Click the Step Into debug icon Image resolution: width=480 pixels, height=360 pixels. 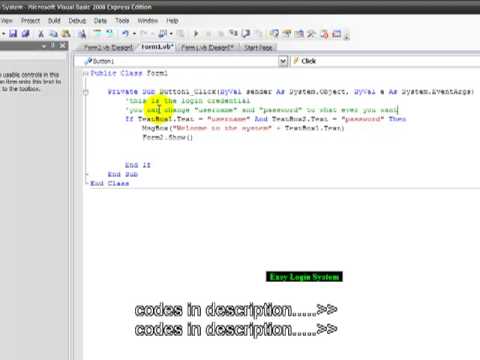233,34
